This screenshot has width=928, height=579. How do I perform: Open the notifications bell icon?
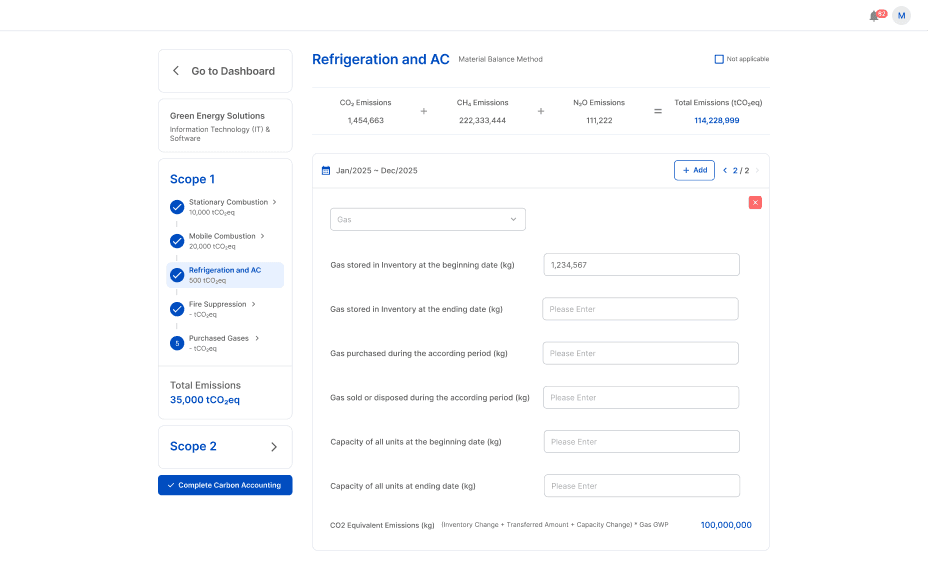[874, 16]
